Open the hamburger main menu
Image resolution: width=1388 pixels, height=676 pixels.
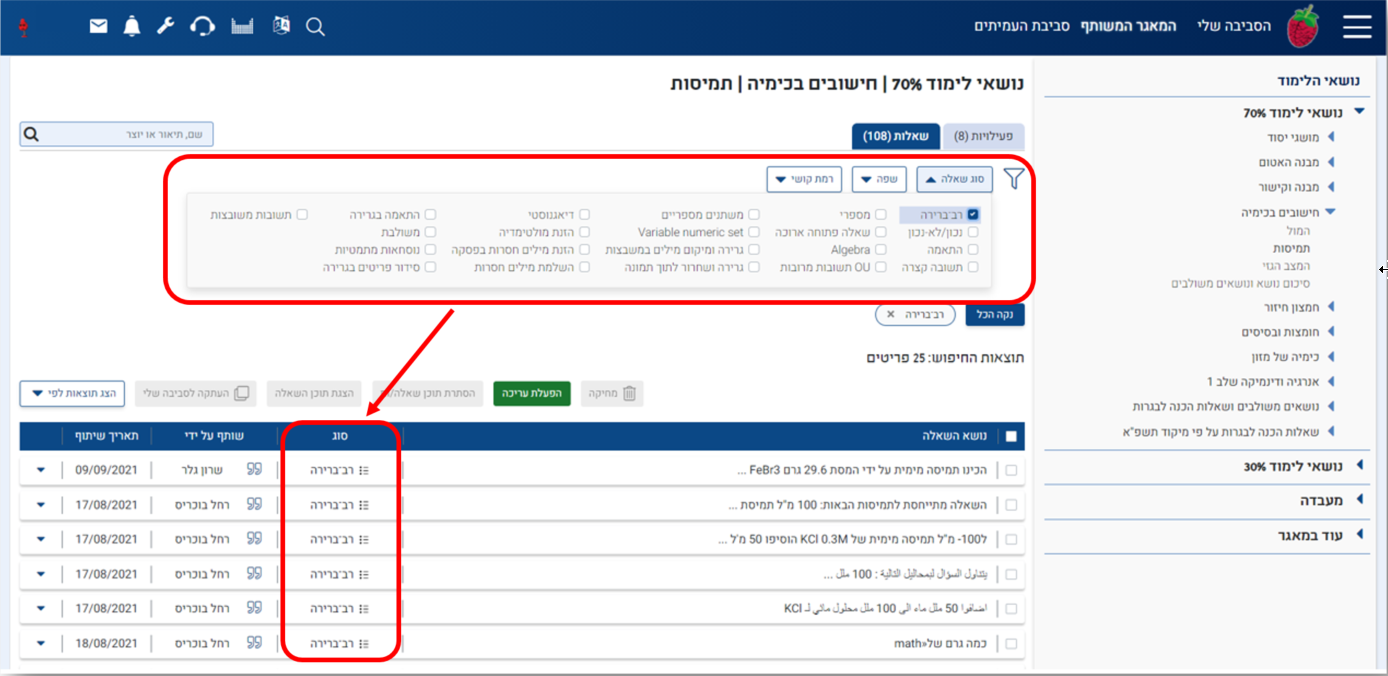pos(1357,27)
